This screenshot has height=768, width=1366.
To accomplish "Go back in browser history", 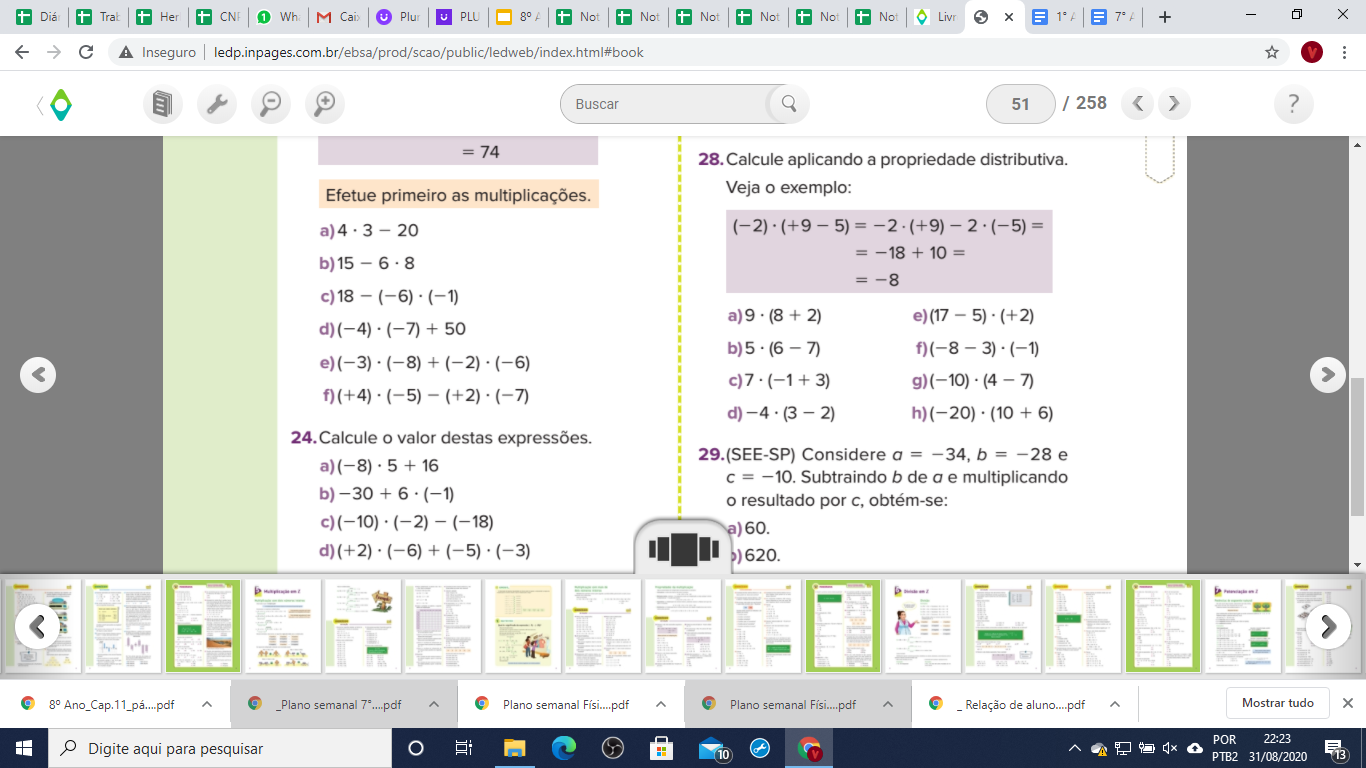I will 24,52.
